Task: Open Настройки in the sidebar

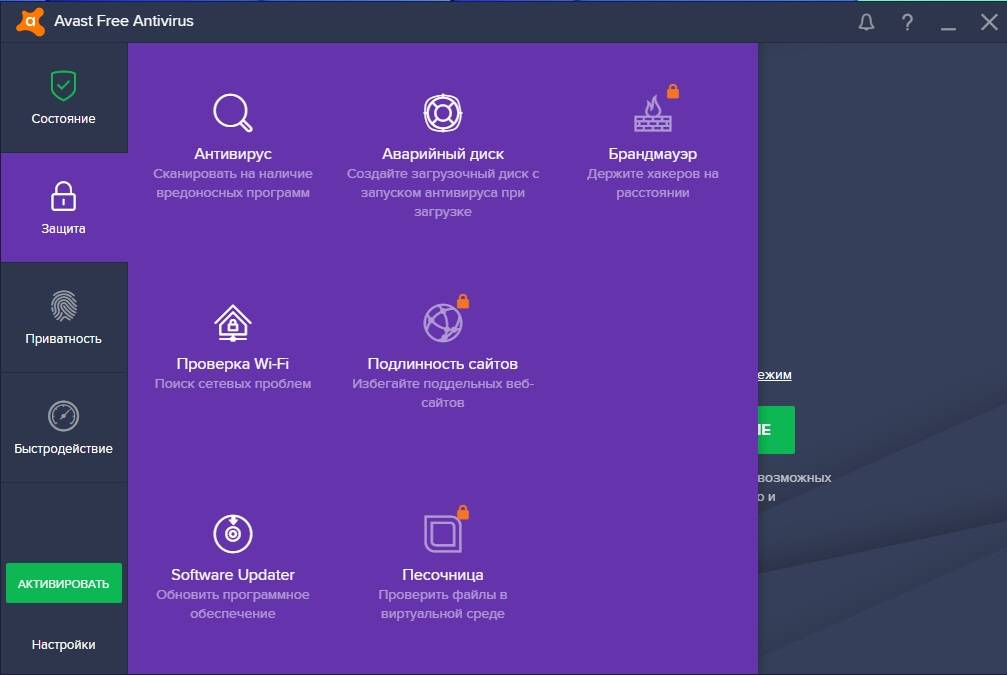Action: click(64, 644)
